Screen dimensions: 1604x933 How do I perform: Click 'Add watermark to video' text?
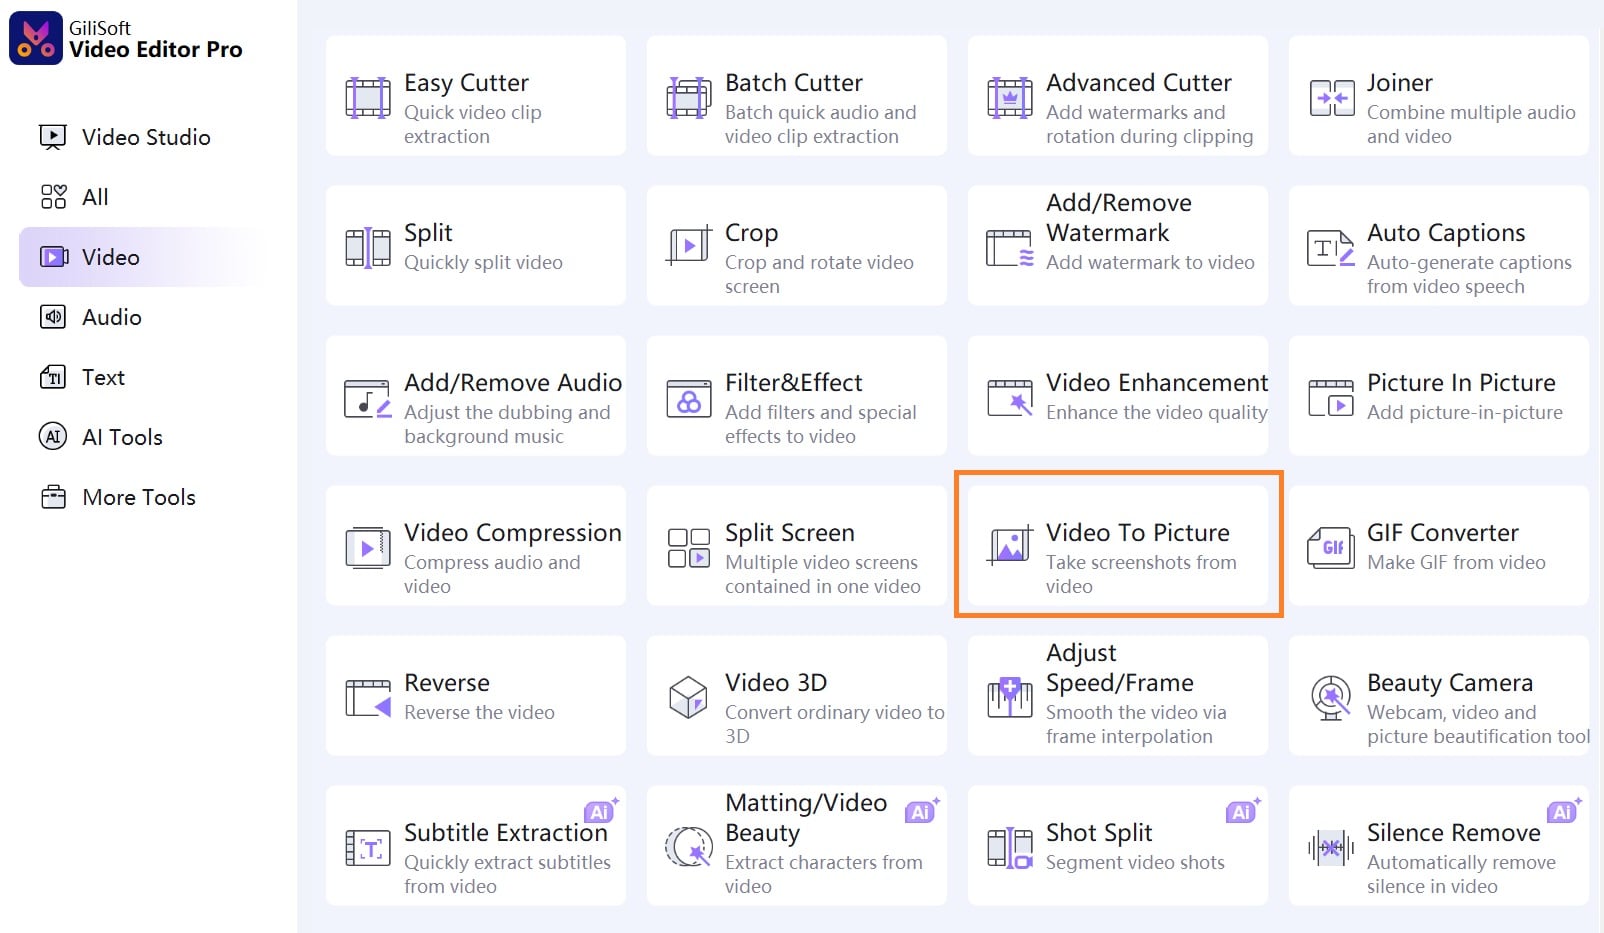point(1150,262)
